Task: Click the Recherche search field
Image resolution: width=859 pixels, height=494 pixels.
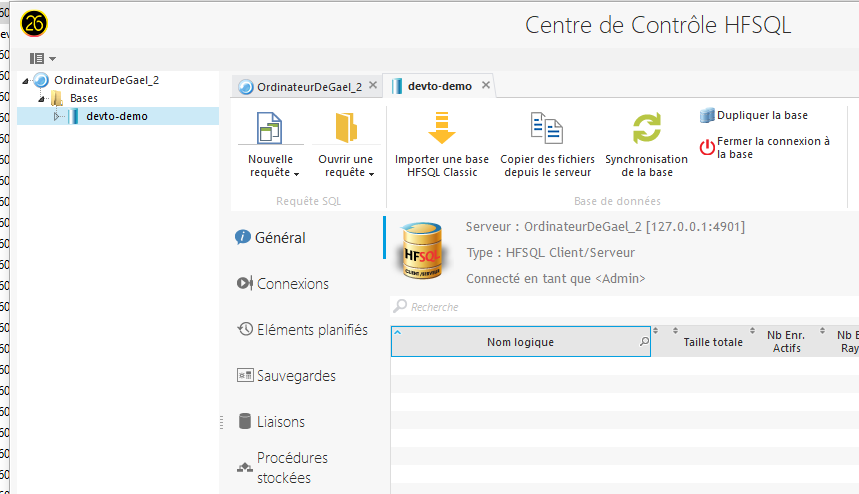Action: tap(625, 307)
